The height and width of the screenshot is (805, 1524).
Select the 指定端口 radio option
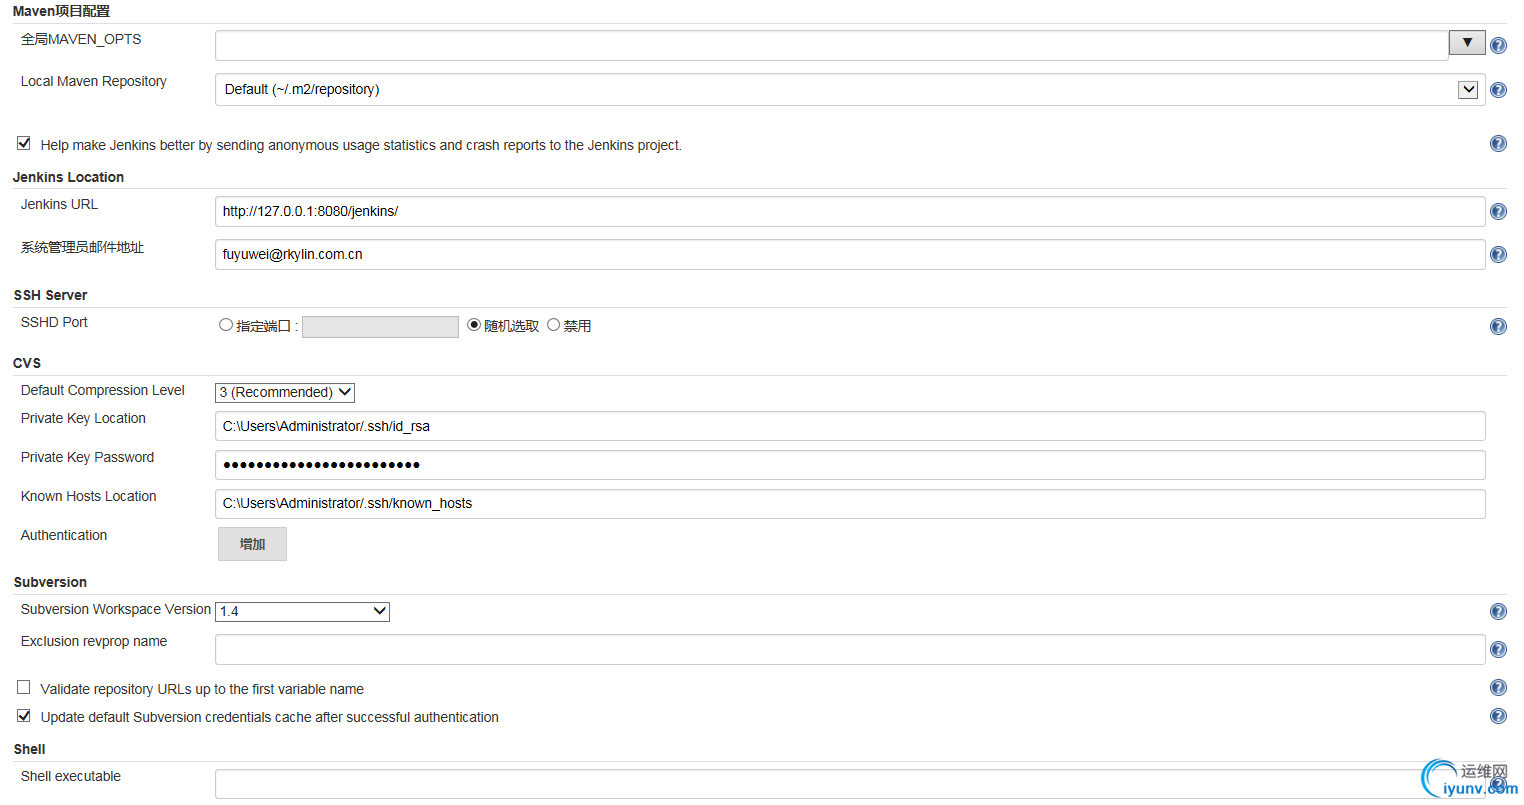pyautogui.click(x=226, y=325)
